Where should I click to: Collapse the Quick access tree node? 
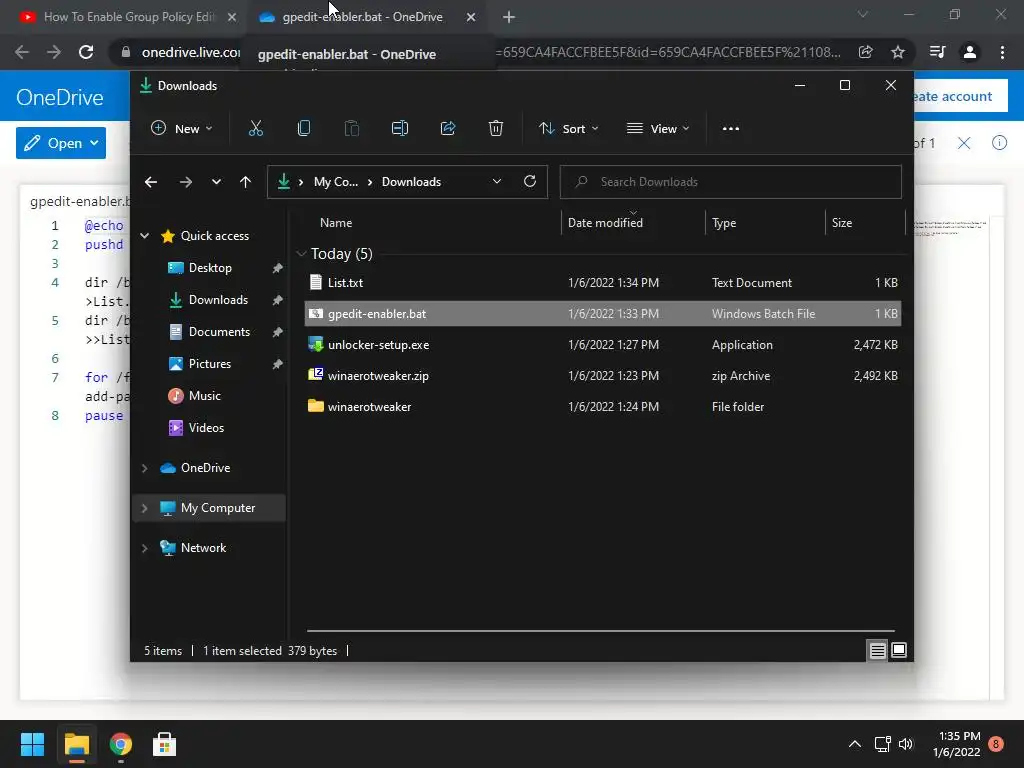click(144, 236)
